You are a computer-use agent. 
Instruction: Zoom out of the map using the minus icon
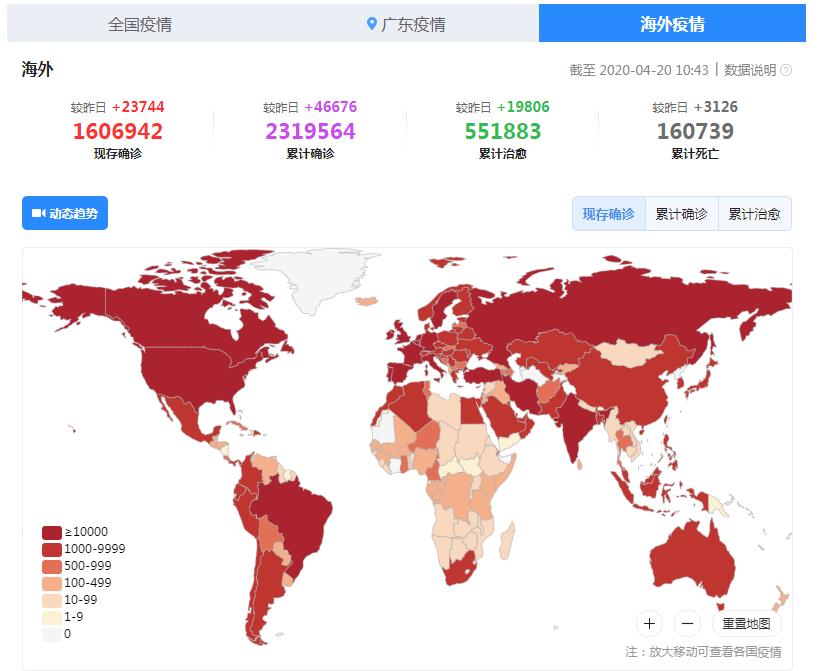(687, 624)
